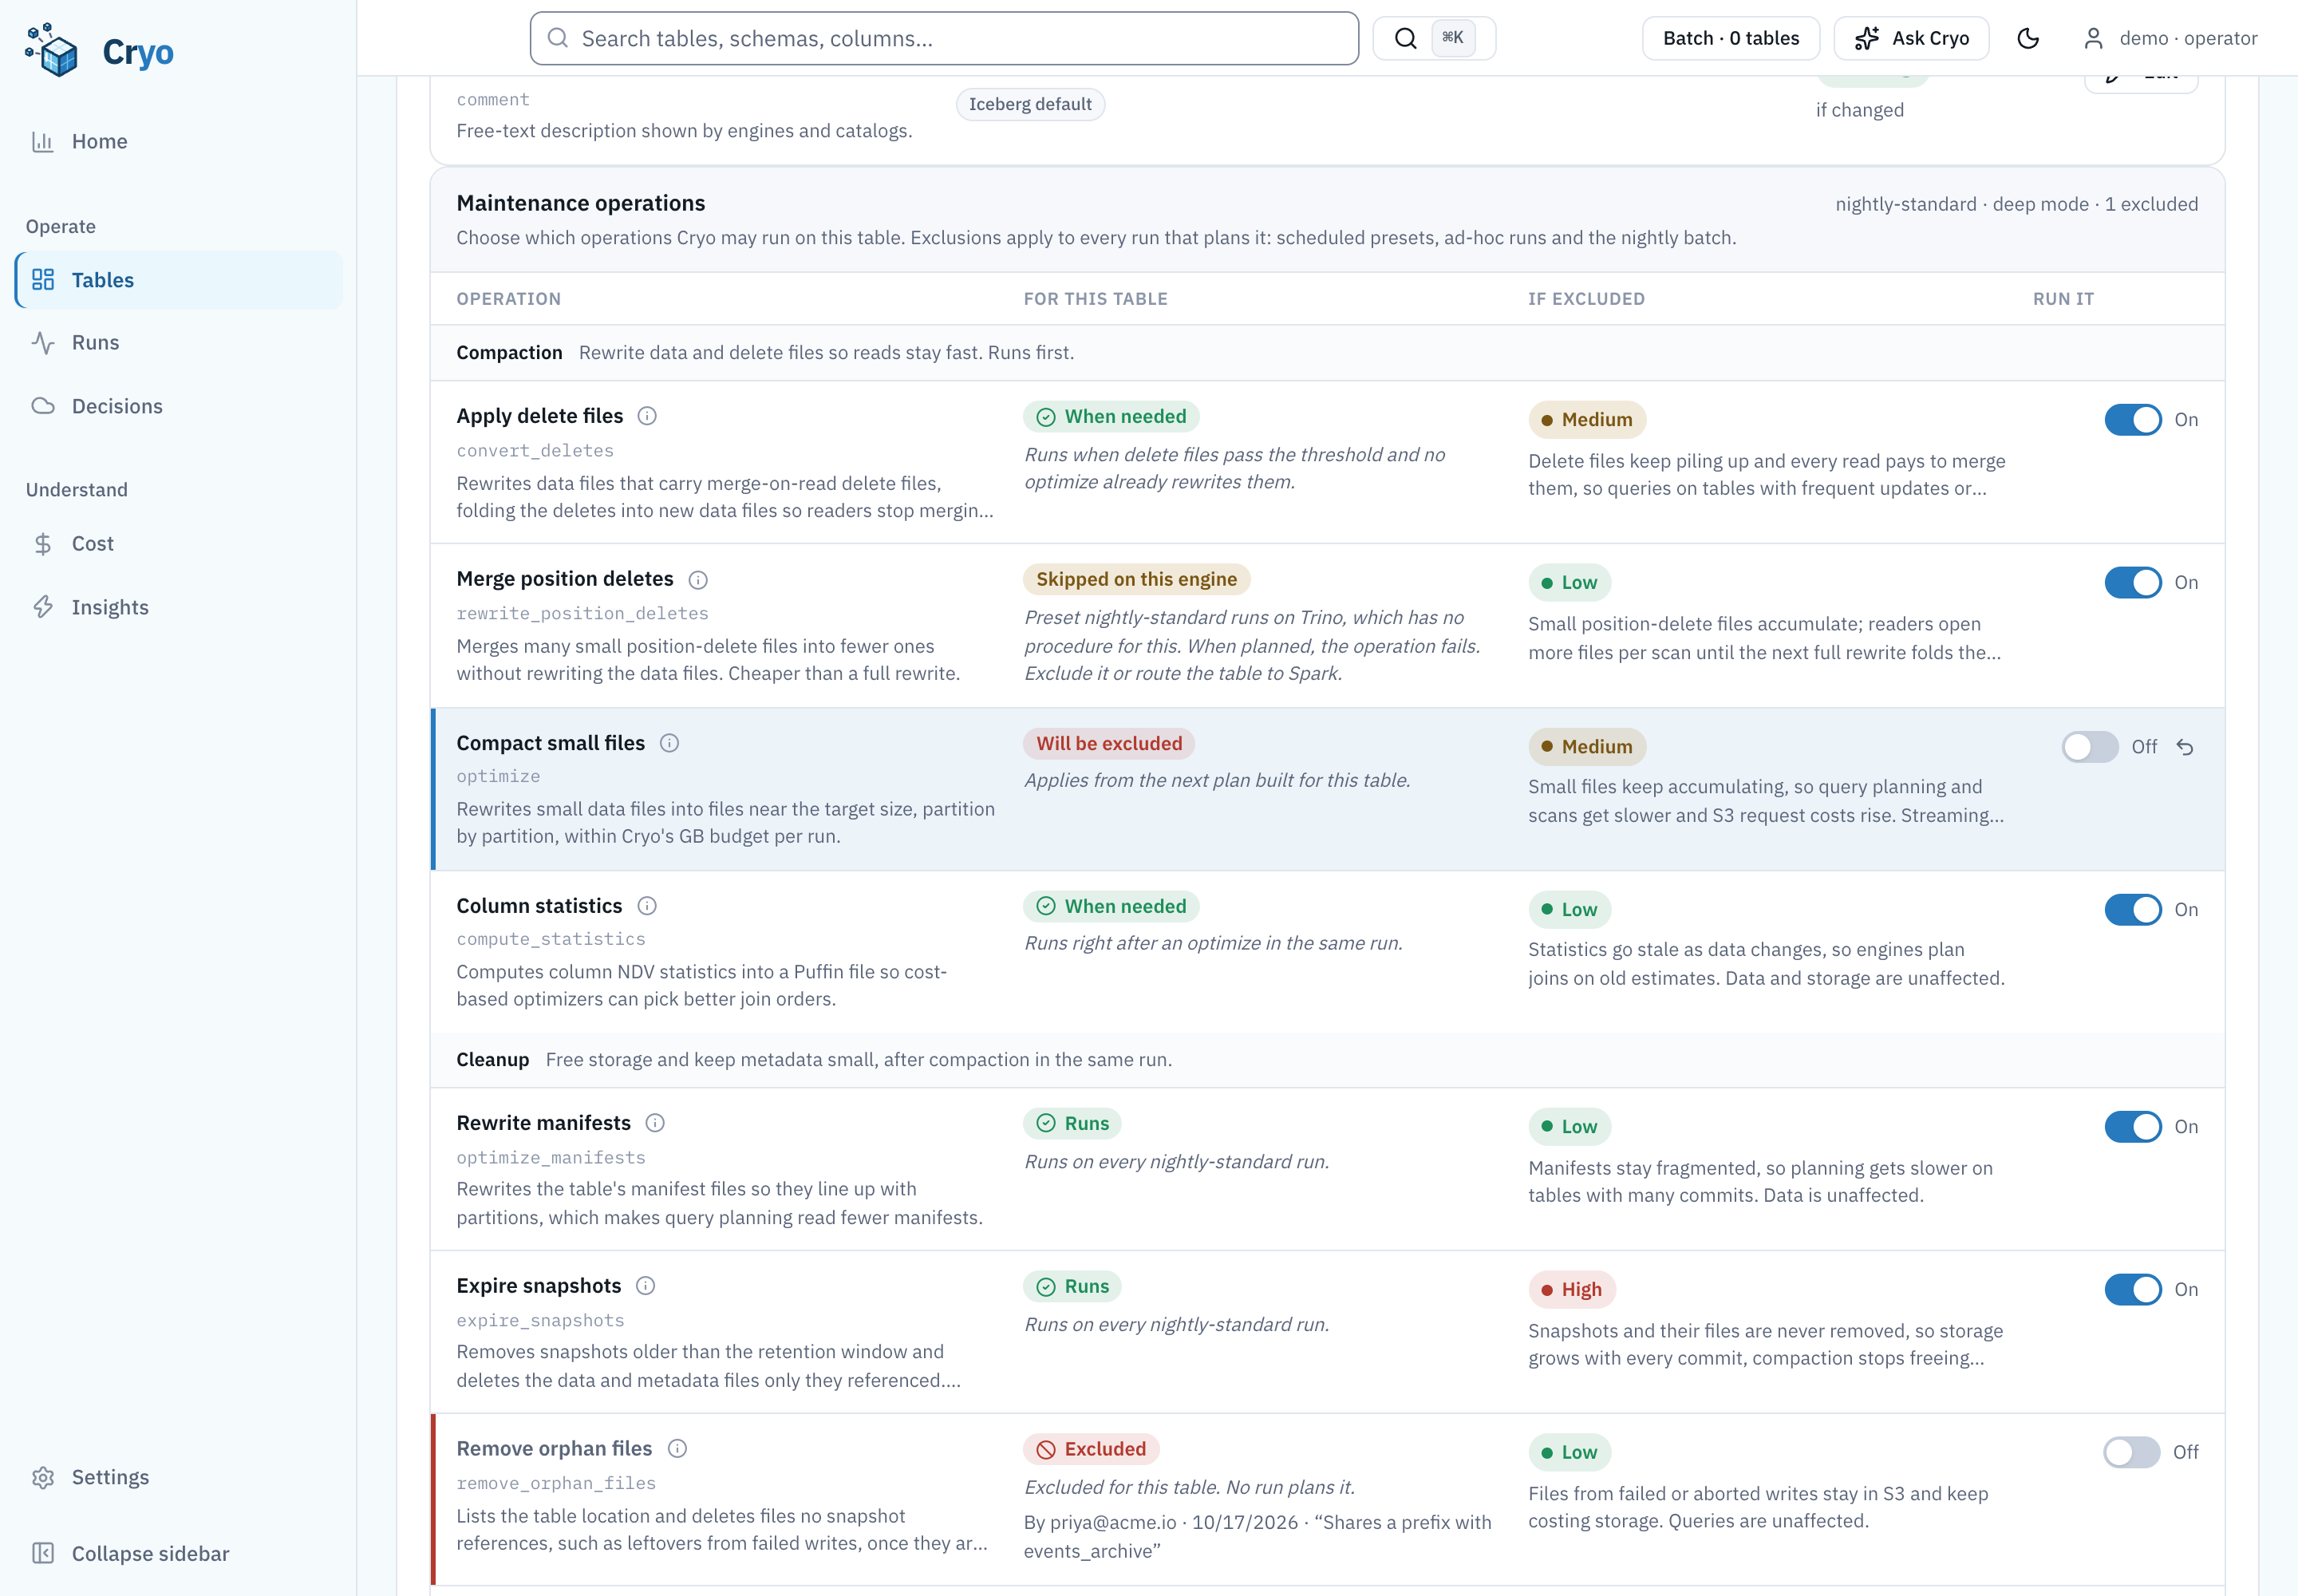Click the Iceberg default badge
The height and width of the screenshot is (1596, 2298).
pos(1030,104)
